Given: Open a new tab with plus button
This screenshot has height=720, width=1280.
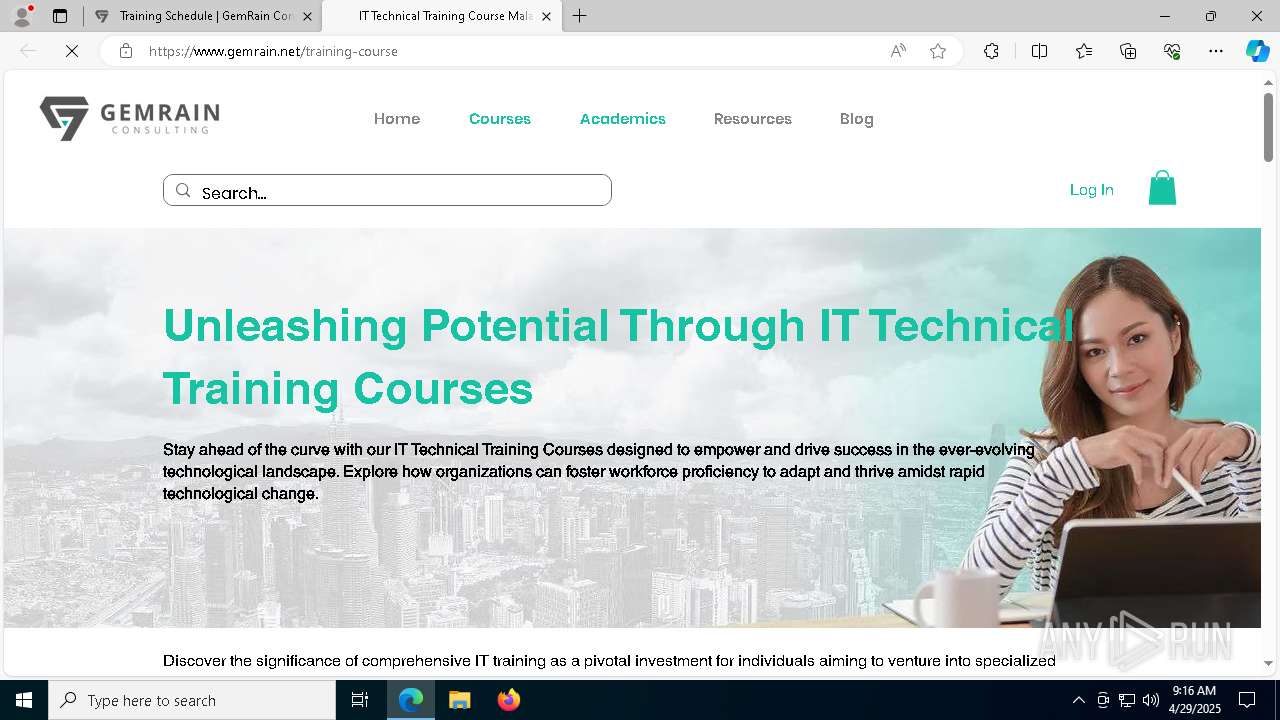Looking at the screenshot, I should 580,16.
